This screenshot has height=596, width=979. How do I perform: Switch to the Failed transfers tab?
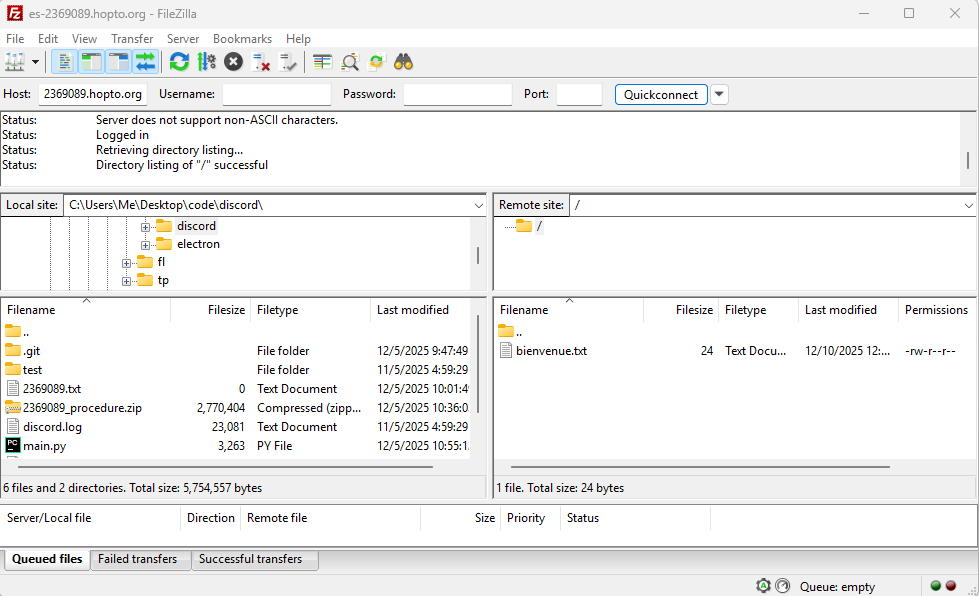click(137, 560)
